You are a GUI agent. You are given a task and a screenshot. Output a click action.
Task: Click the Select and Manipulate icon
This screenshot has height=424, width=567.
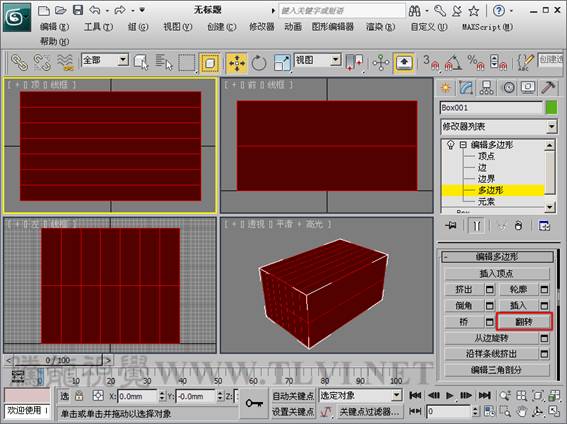(380, 63)
